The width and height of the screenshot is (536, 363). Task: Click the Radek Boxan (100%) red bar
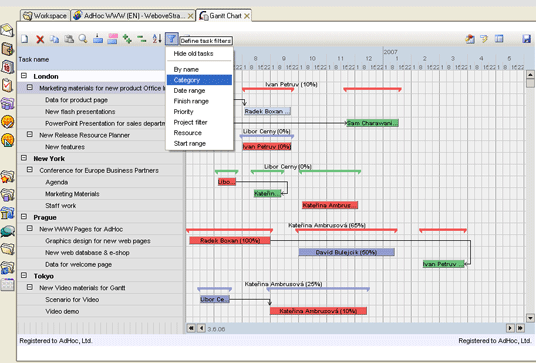(230, 241)
